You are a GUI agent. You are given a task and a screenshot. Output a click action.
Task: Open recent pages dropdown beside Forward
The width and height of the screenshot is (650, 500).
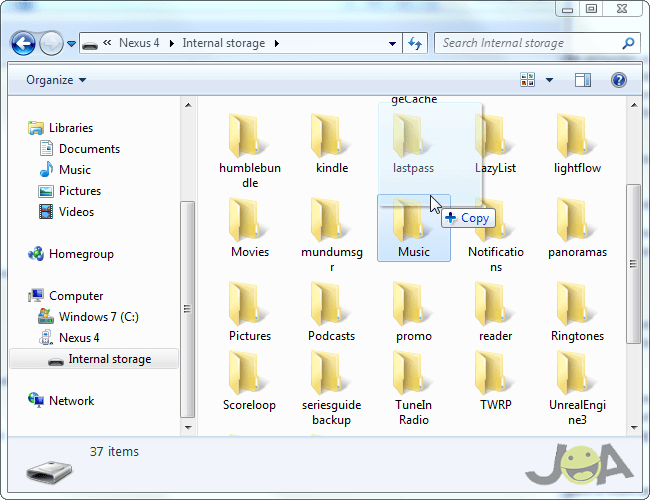click(71, 44)
